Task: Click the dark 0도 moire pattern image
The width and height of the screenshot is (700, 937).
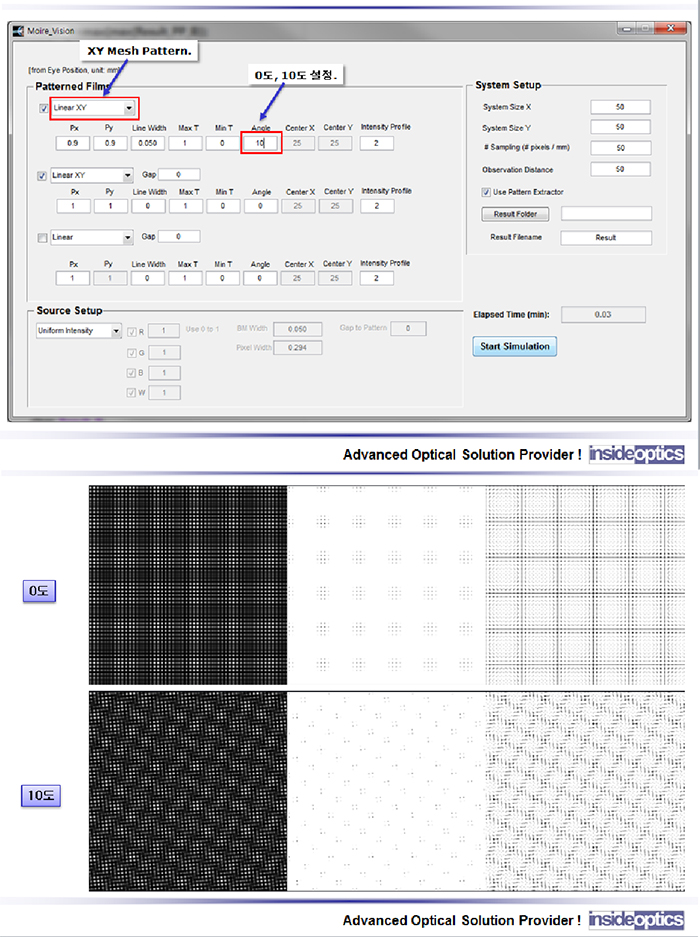Action: [188, 585]
